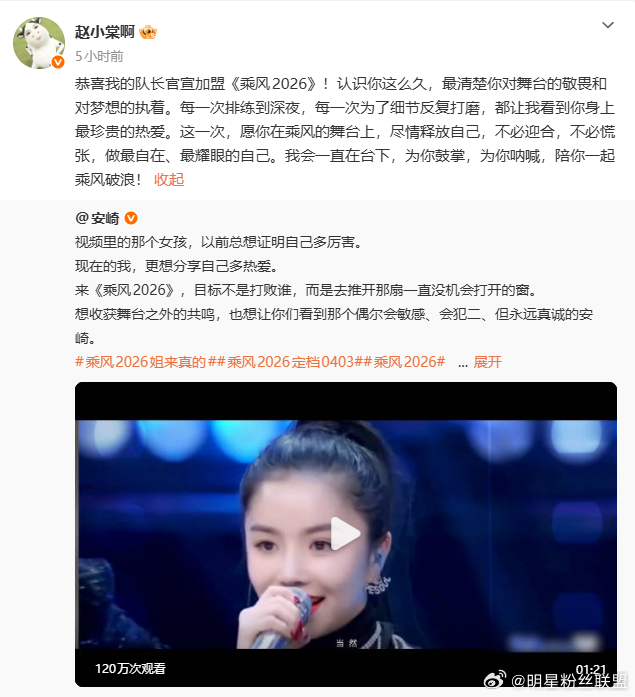The width and height of the screenshot is (635, 697).
Task: Open the post options chevron menu
Action: point(607,25)
